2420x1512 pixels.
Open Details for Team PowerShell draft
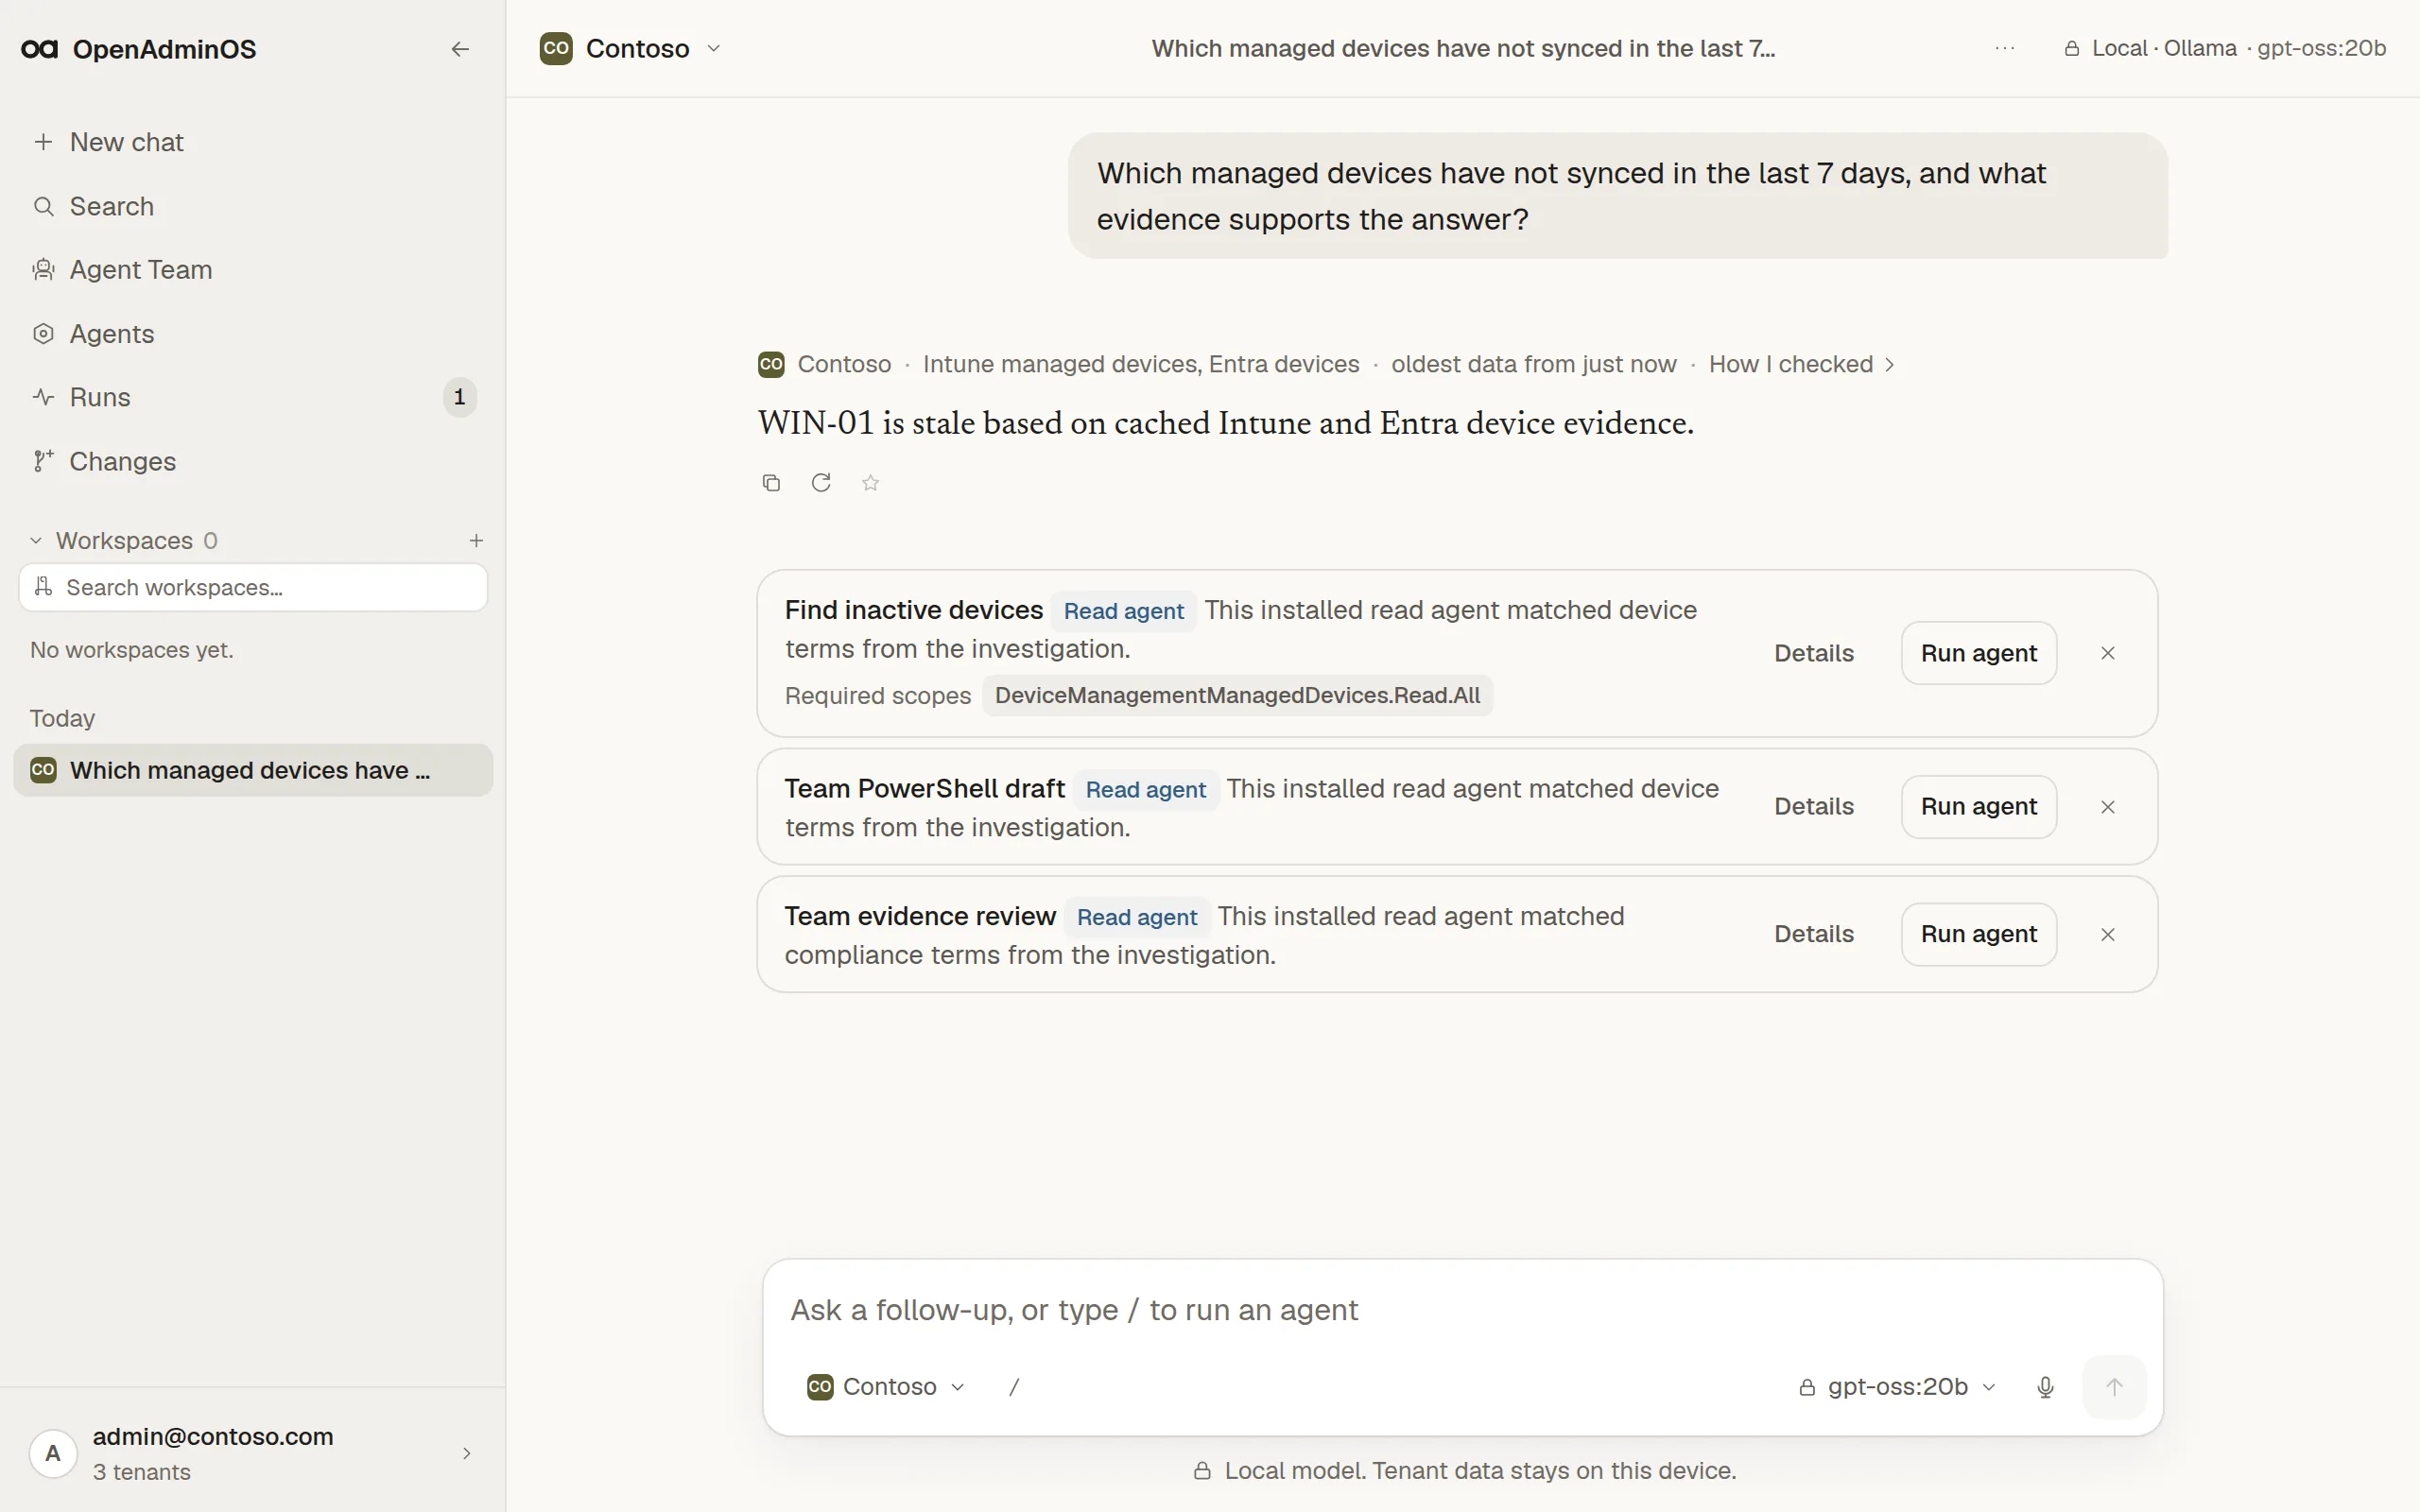pyautogui.click(x=1813, y=806)
